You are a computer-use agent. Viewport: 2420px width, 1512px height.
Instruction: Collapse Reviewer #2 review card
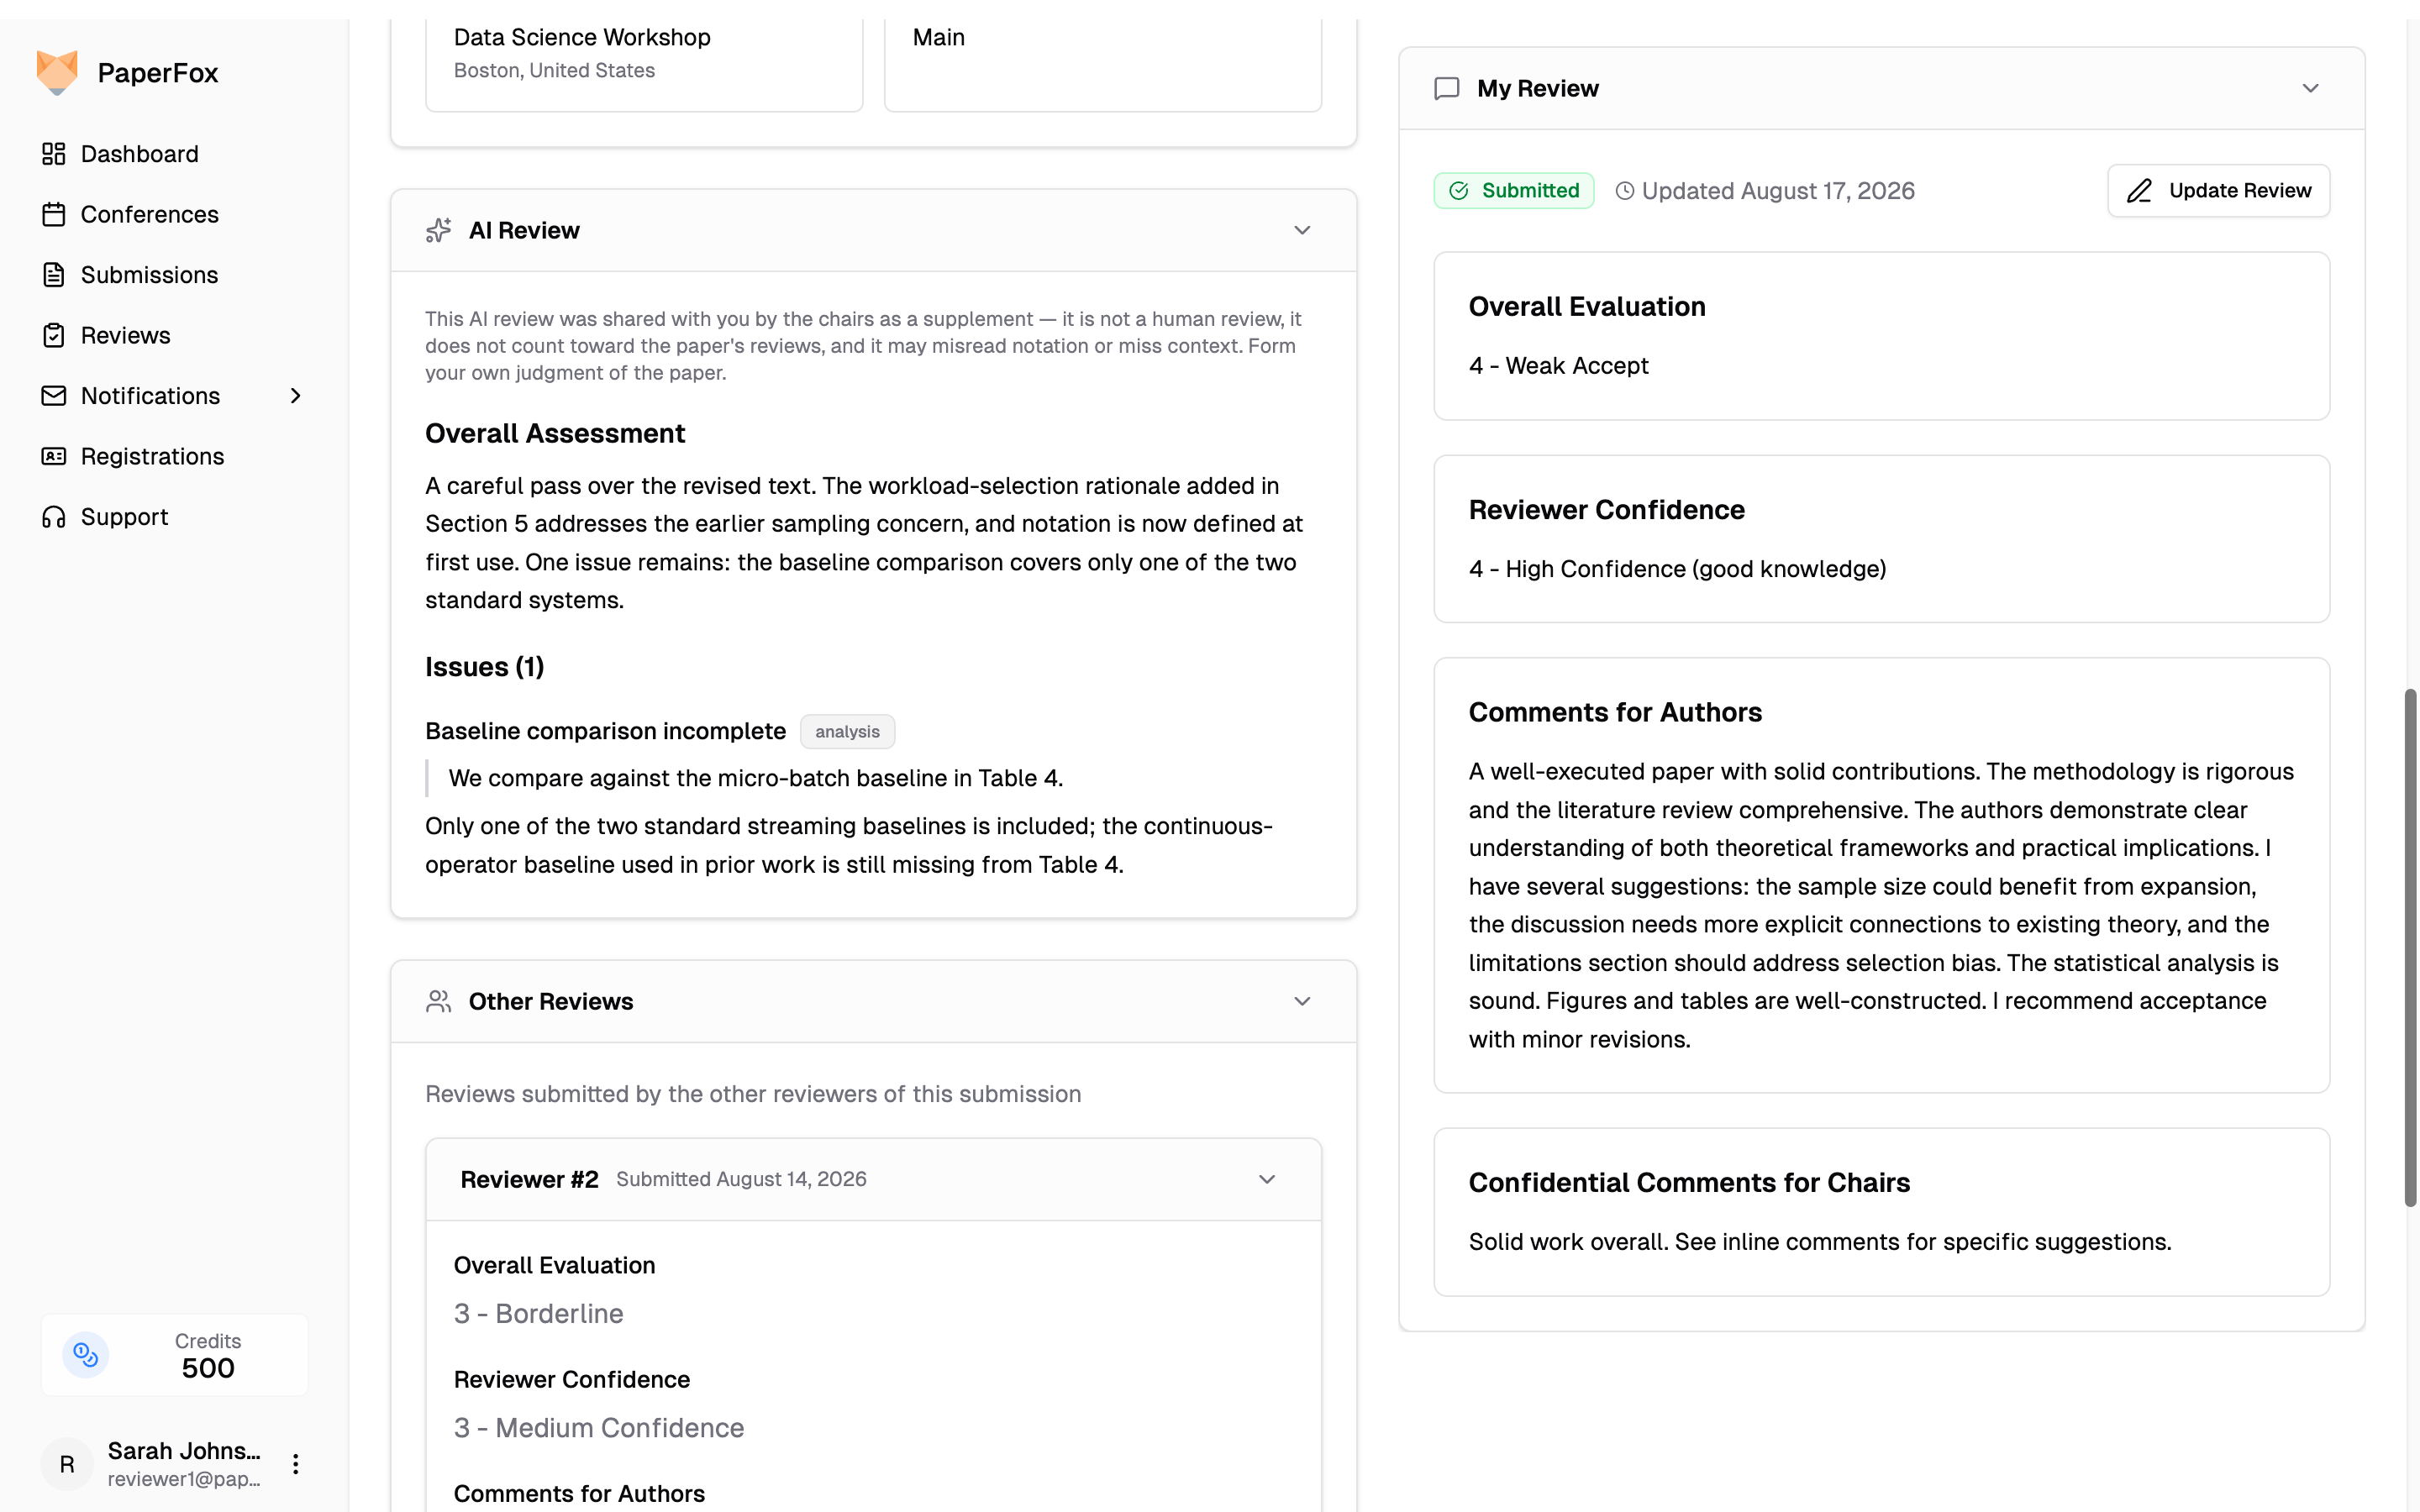[x=1267, y=1179]
